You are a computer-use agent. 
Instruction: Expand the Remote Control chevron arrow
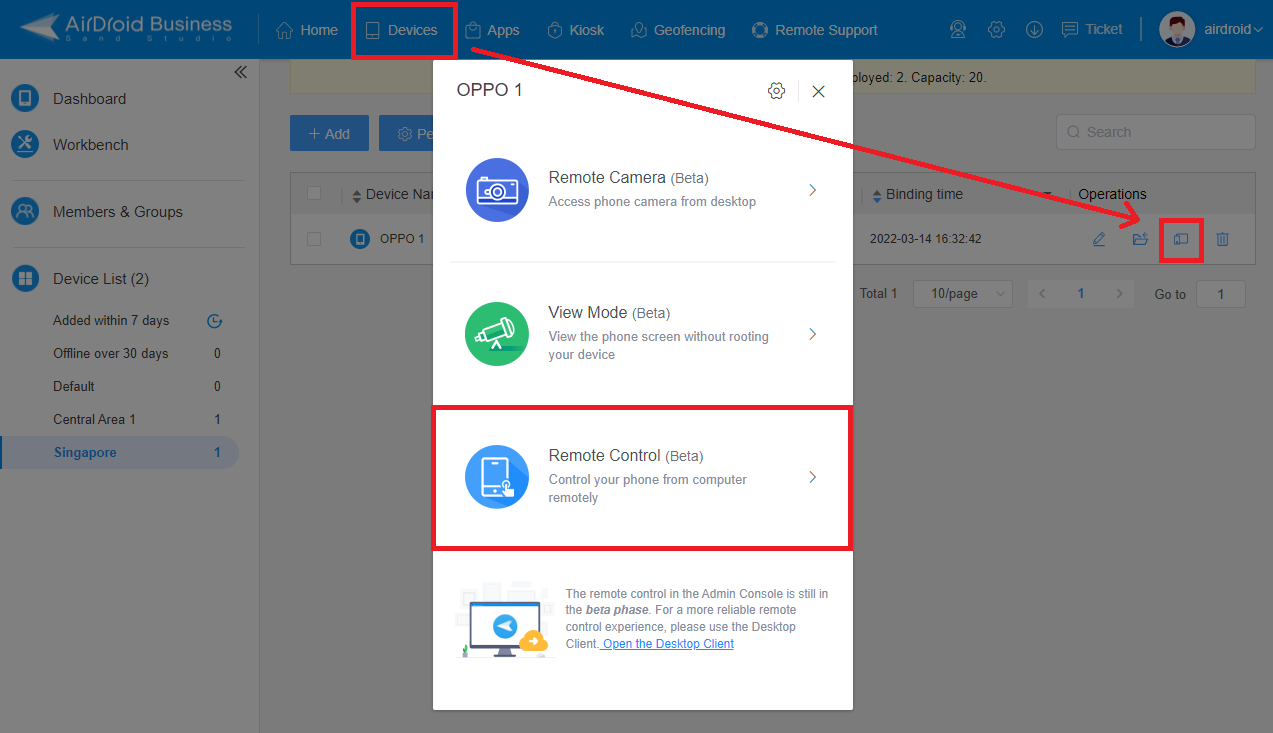(x=813, y=478)
